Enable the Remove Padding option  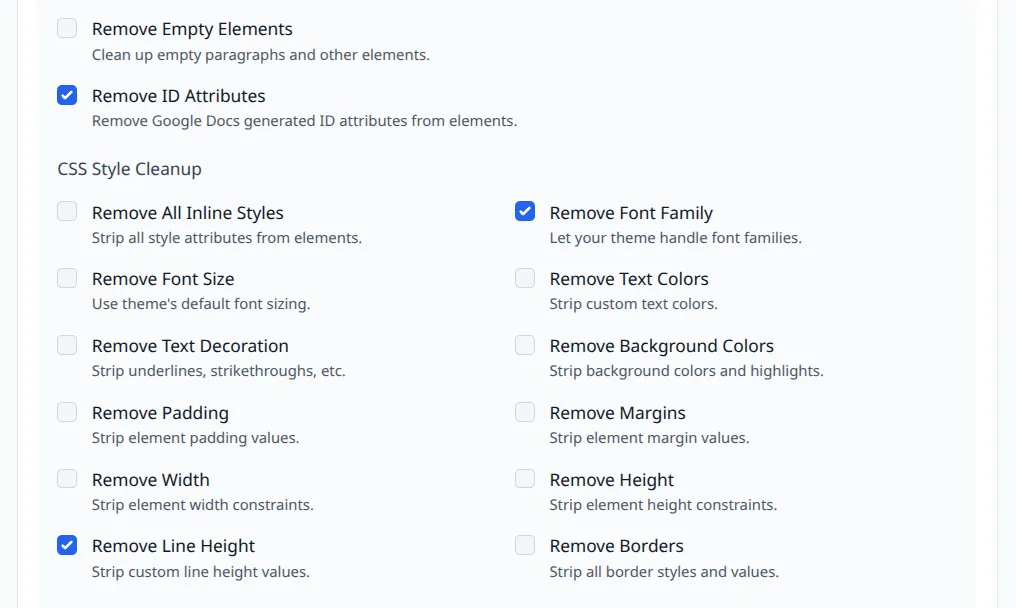66,411
